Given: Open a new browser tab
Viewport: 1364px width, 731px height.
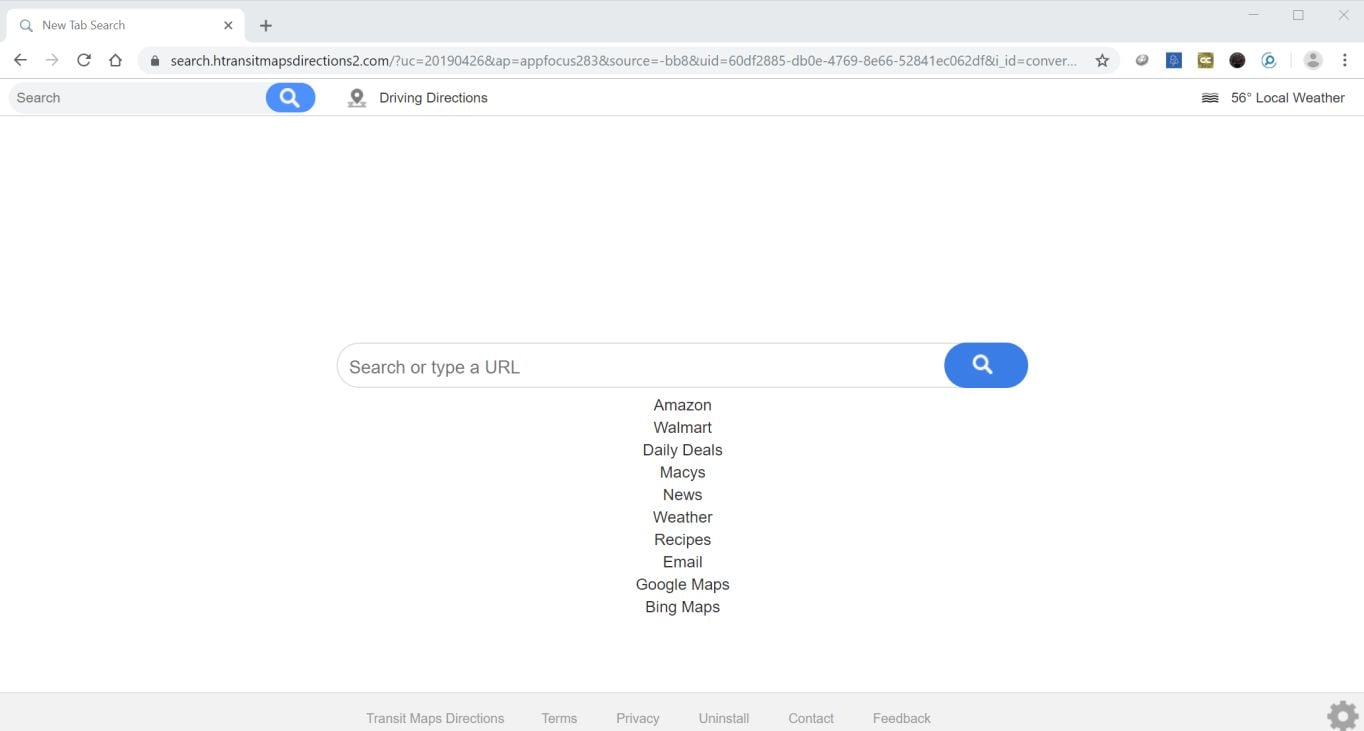Looking at the screenshot, I should click(x=266, y=25).
